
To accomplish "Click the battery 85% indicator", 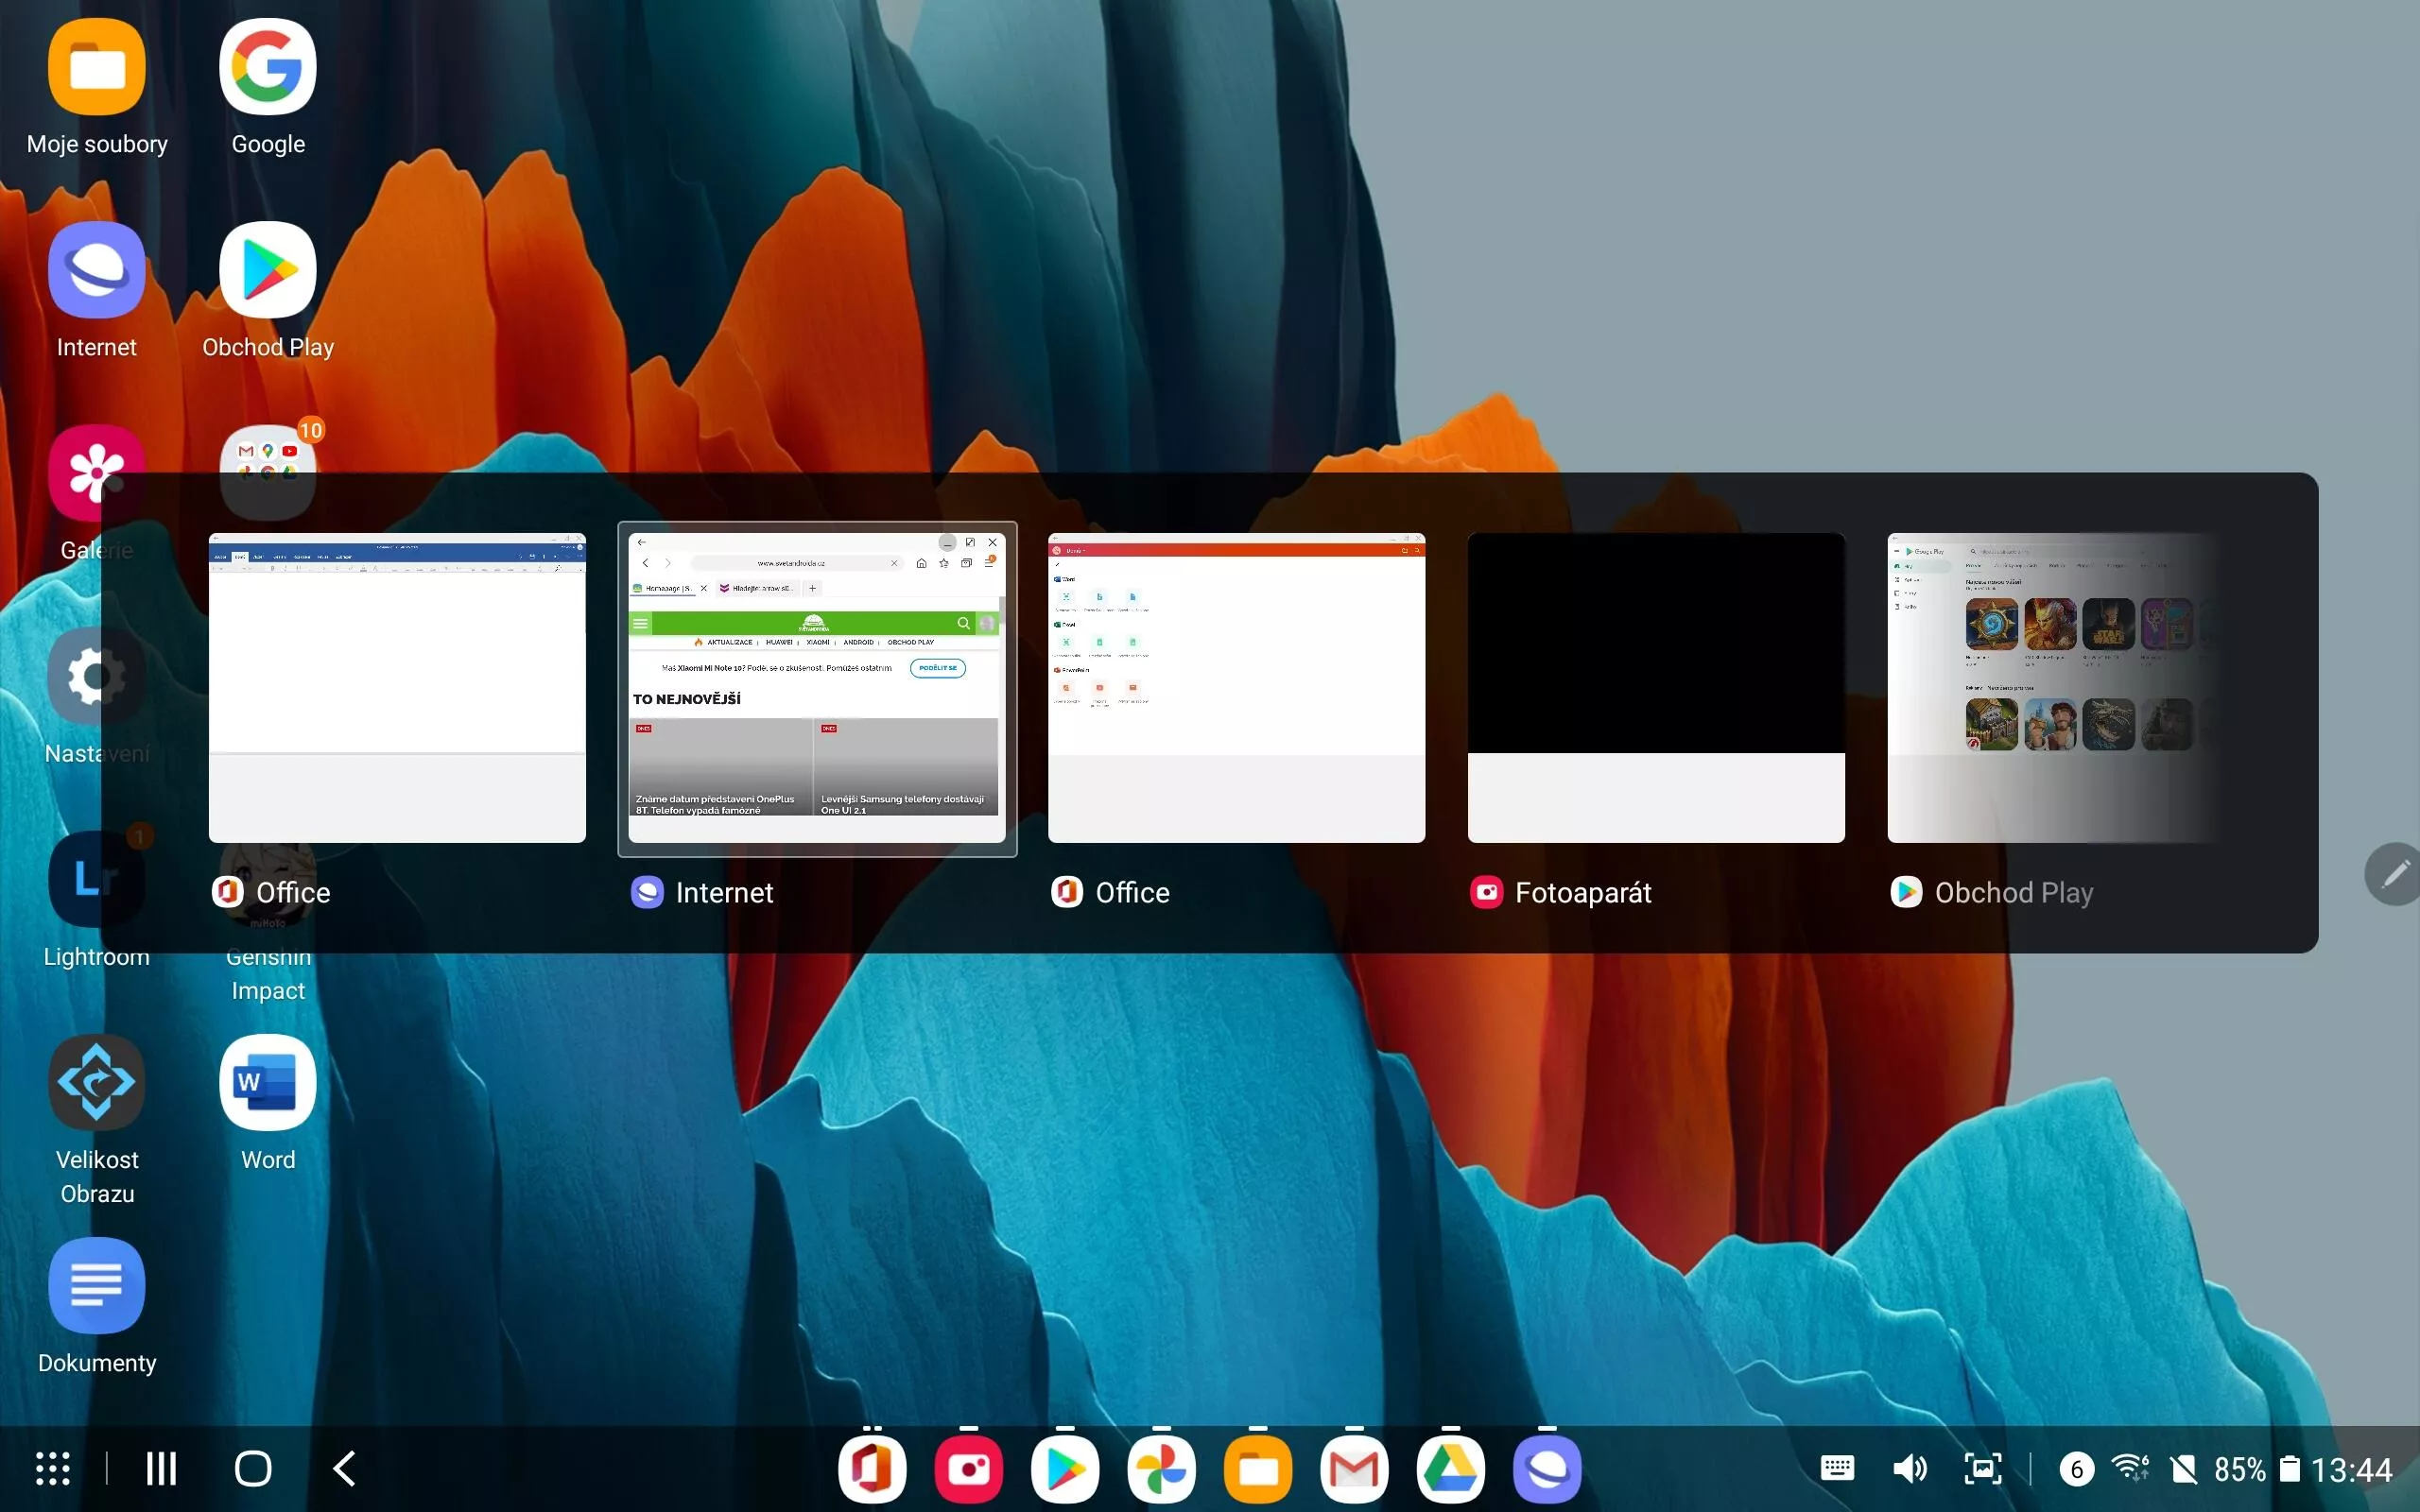I will (x=2256, y=1469).
